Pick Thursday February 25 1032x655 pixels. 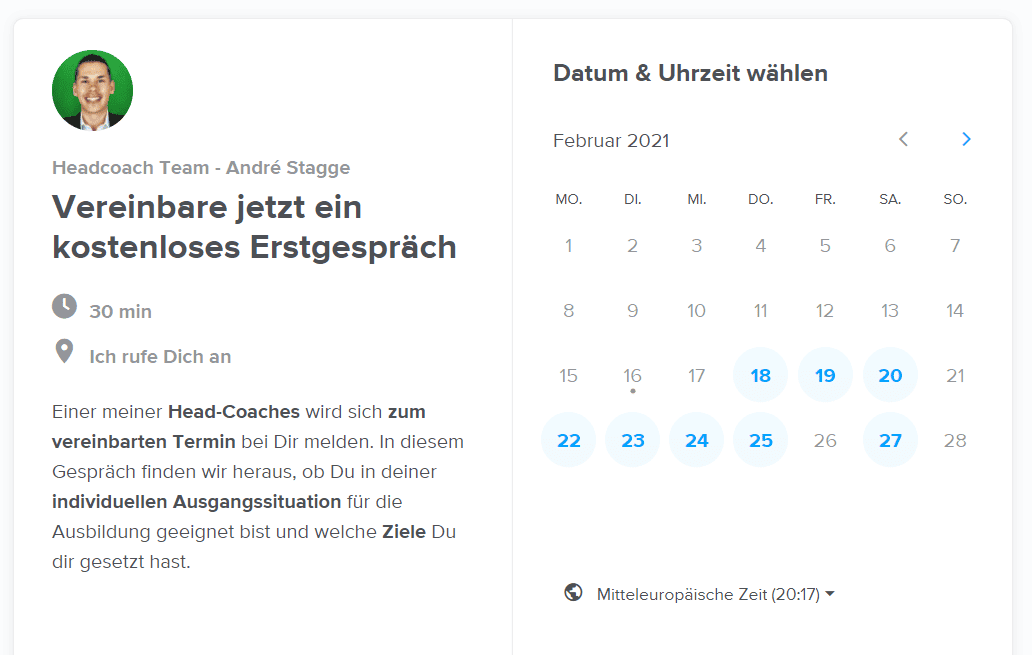(x=761, y=440)
